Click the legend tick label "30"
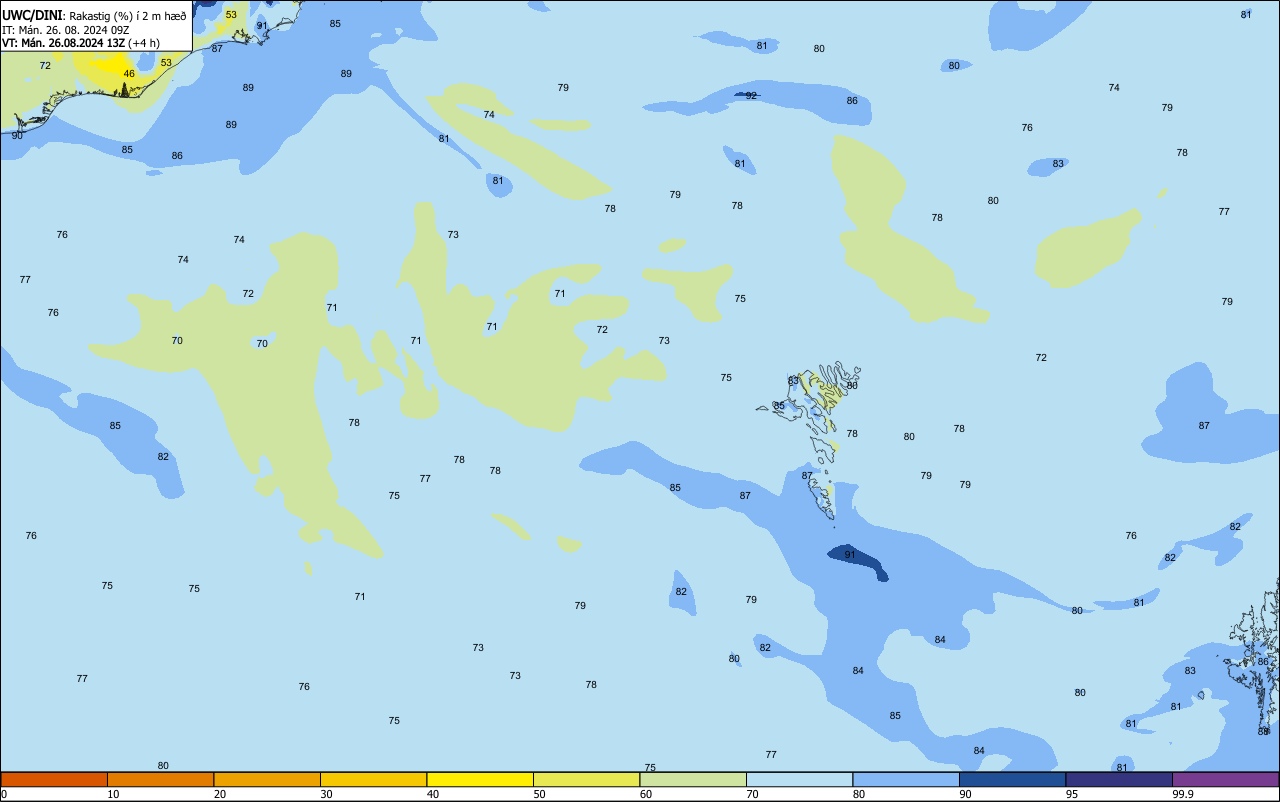 point(326,794)
